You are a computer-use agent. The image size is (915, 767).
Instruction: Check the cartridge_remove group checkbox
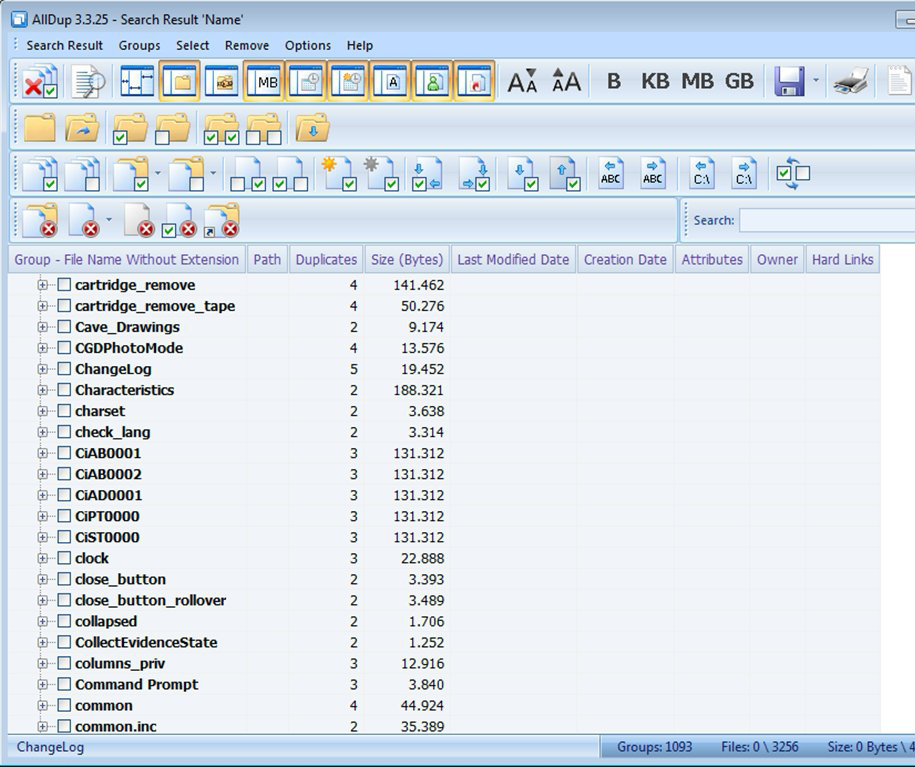pyautogui.click(x=64, y=285)
